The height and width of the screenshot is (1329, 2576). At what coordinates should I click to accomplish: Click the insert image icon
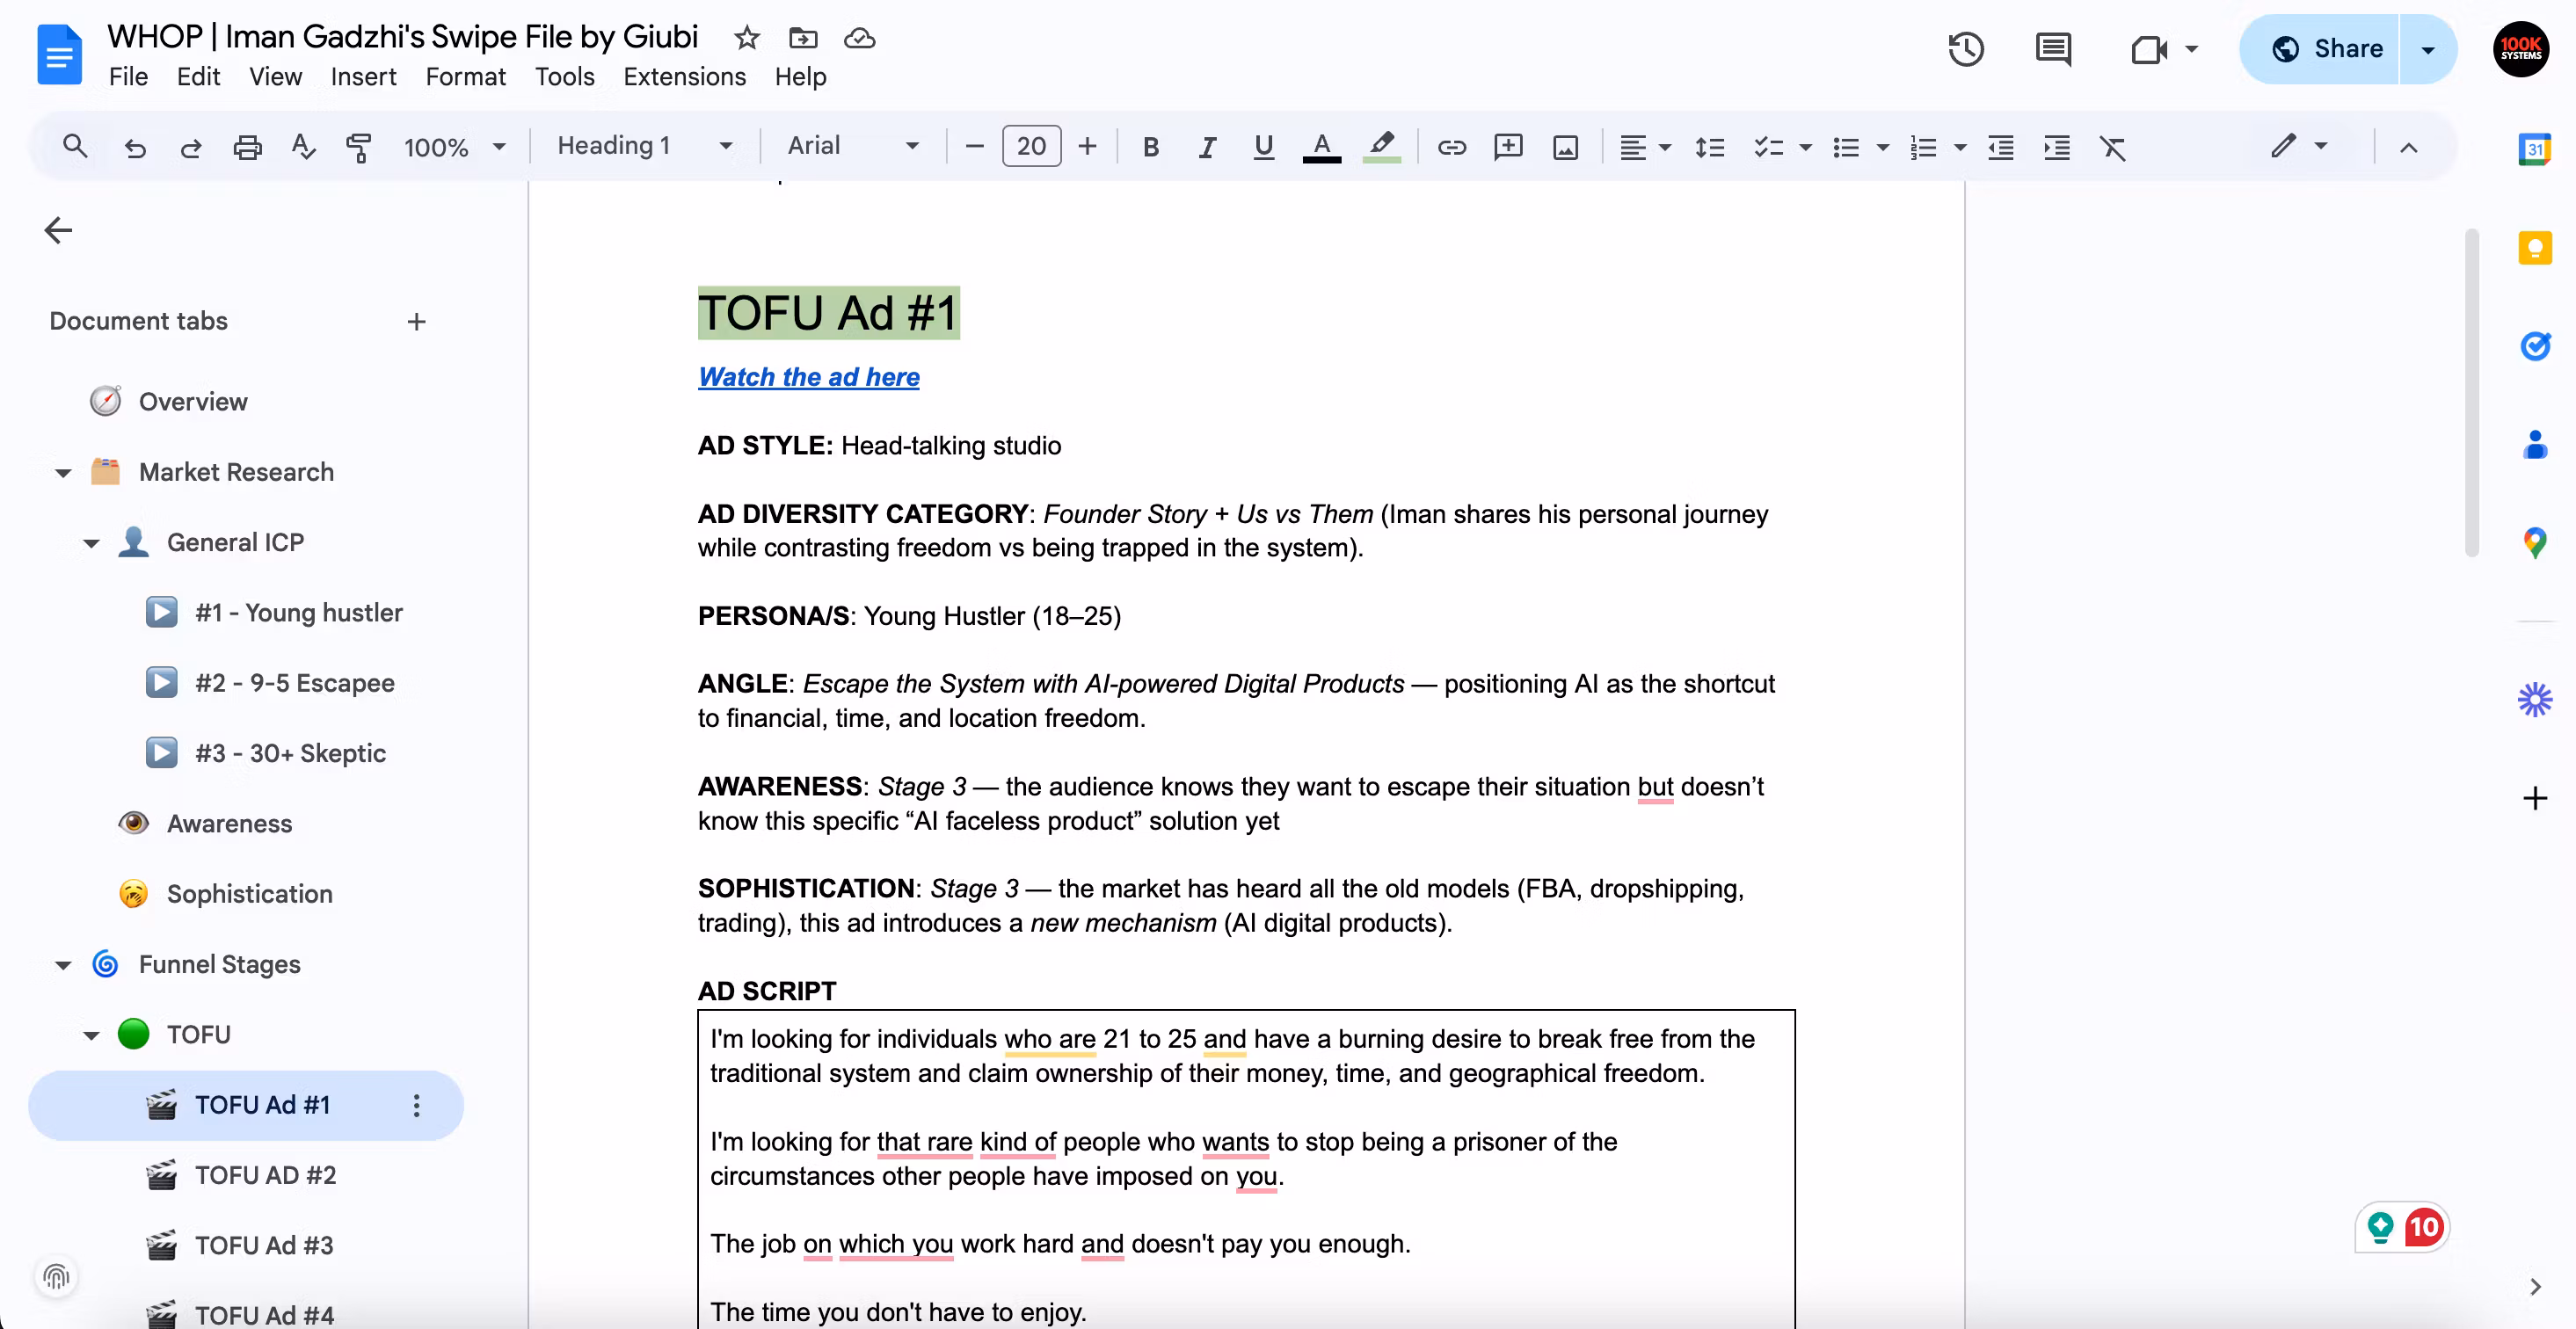(1565, 147)
